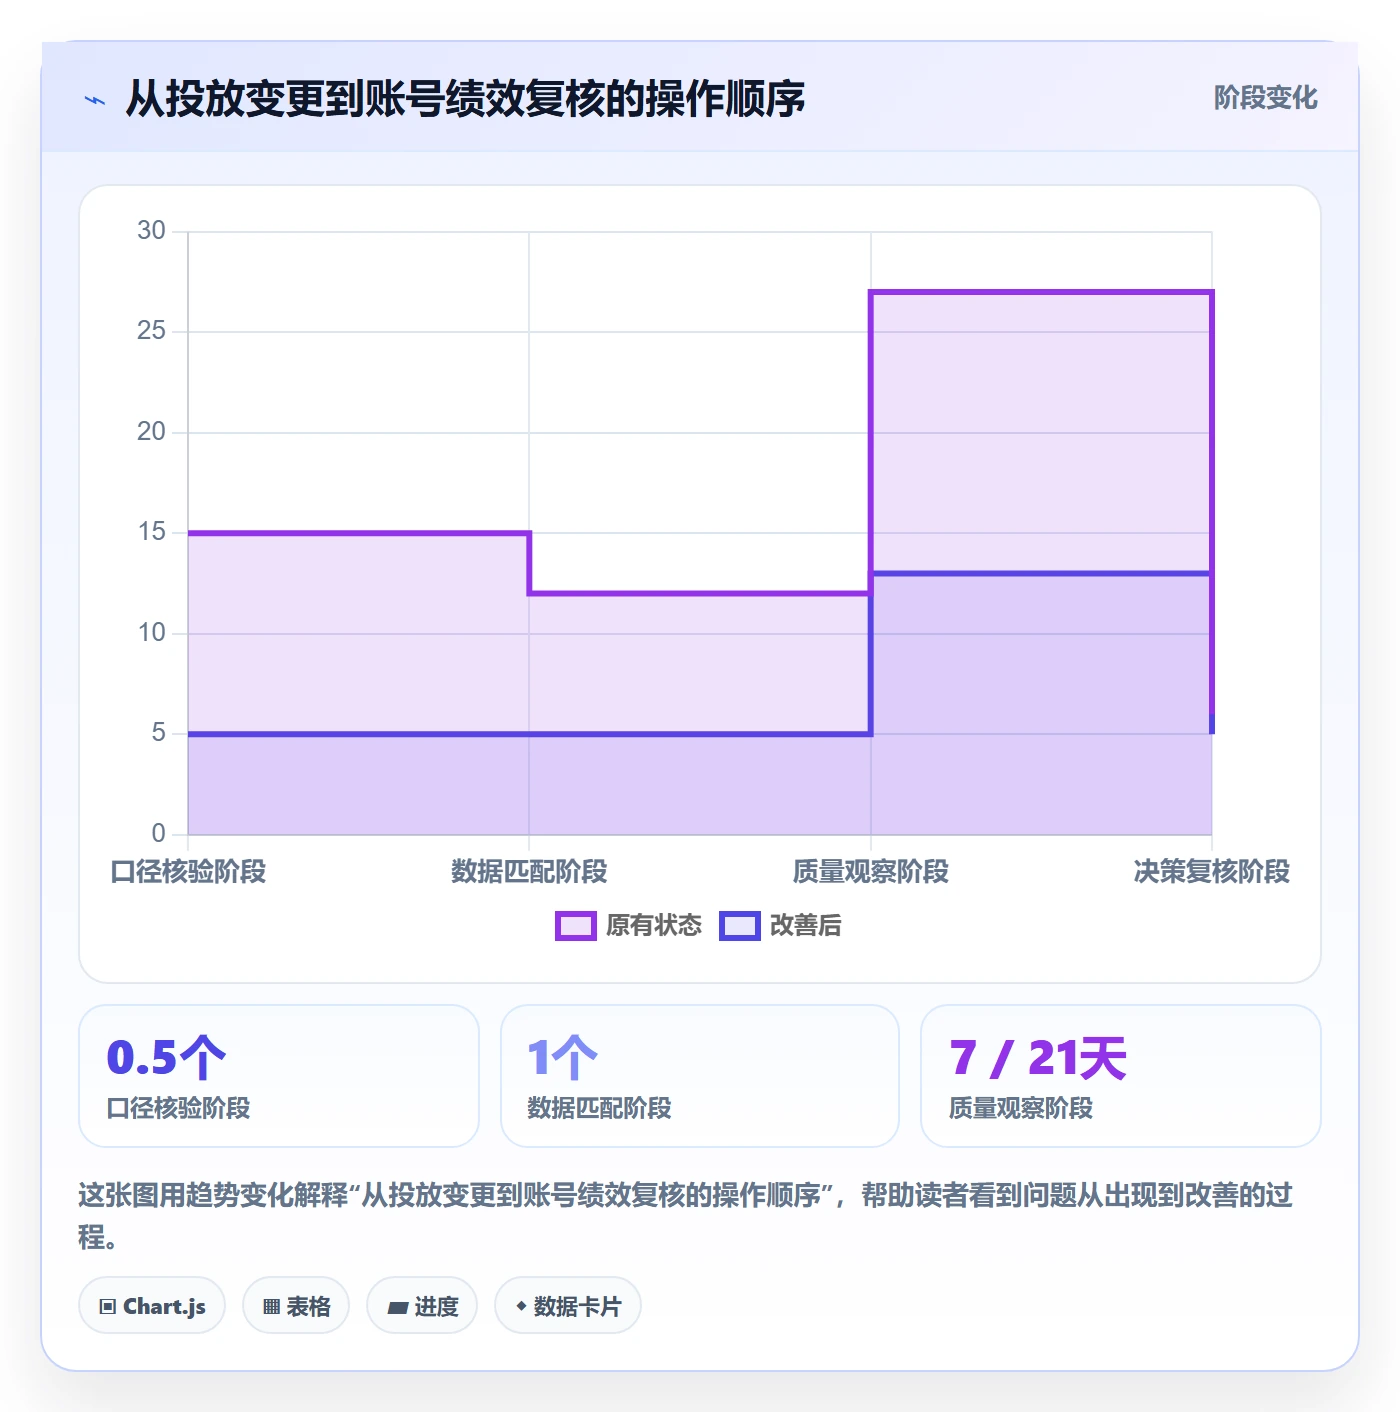Viewport: 1400px width, 1412px height.
Task: Click the y-axis value 5
Action: pyautogui.click(x=158, y=733)
